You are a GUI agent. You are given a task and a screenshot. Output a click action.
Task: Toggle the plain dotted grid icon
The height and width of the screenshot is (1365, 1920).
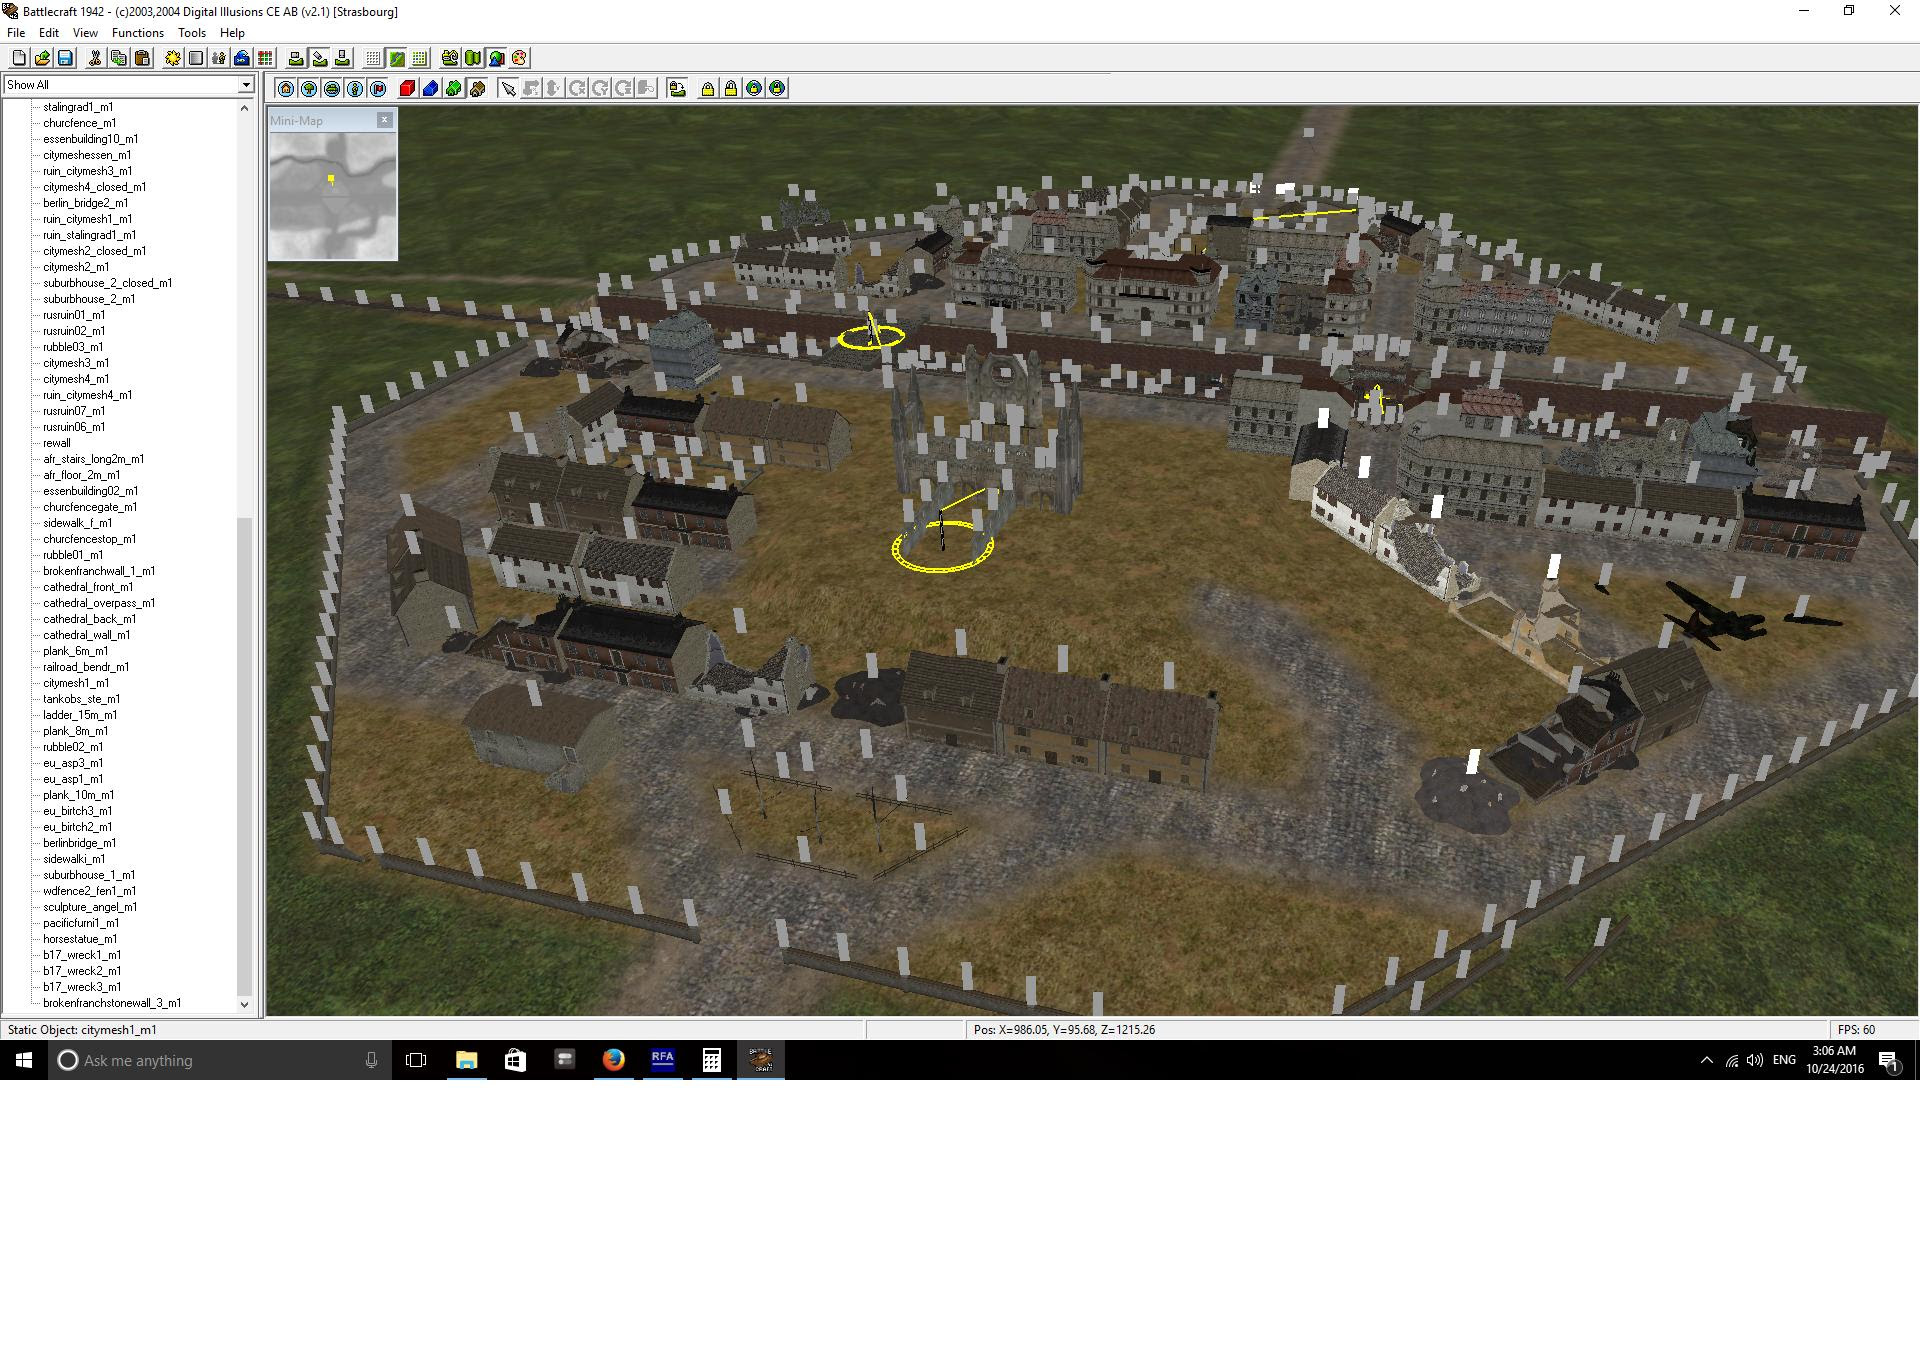tap(373, 58)
